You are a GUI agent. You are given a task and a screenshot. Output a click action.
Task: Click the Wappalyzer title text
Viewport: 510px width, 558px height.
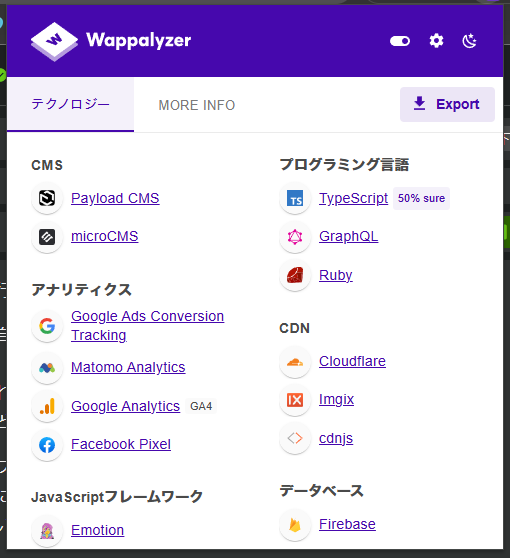(139, 41)
